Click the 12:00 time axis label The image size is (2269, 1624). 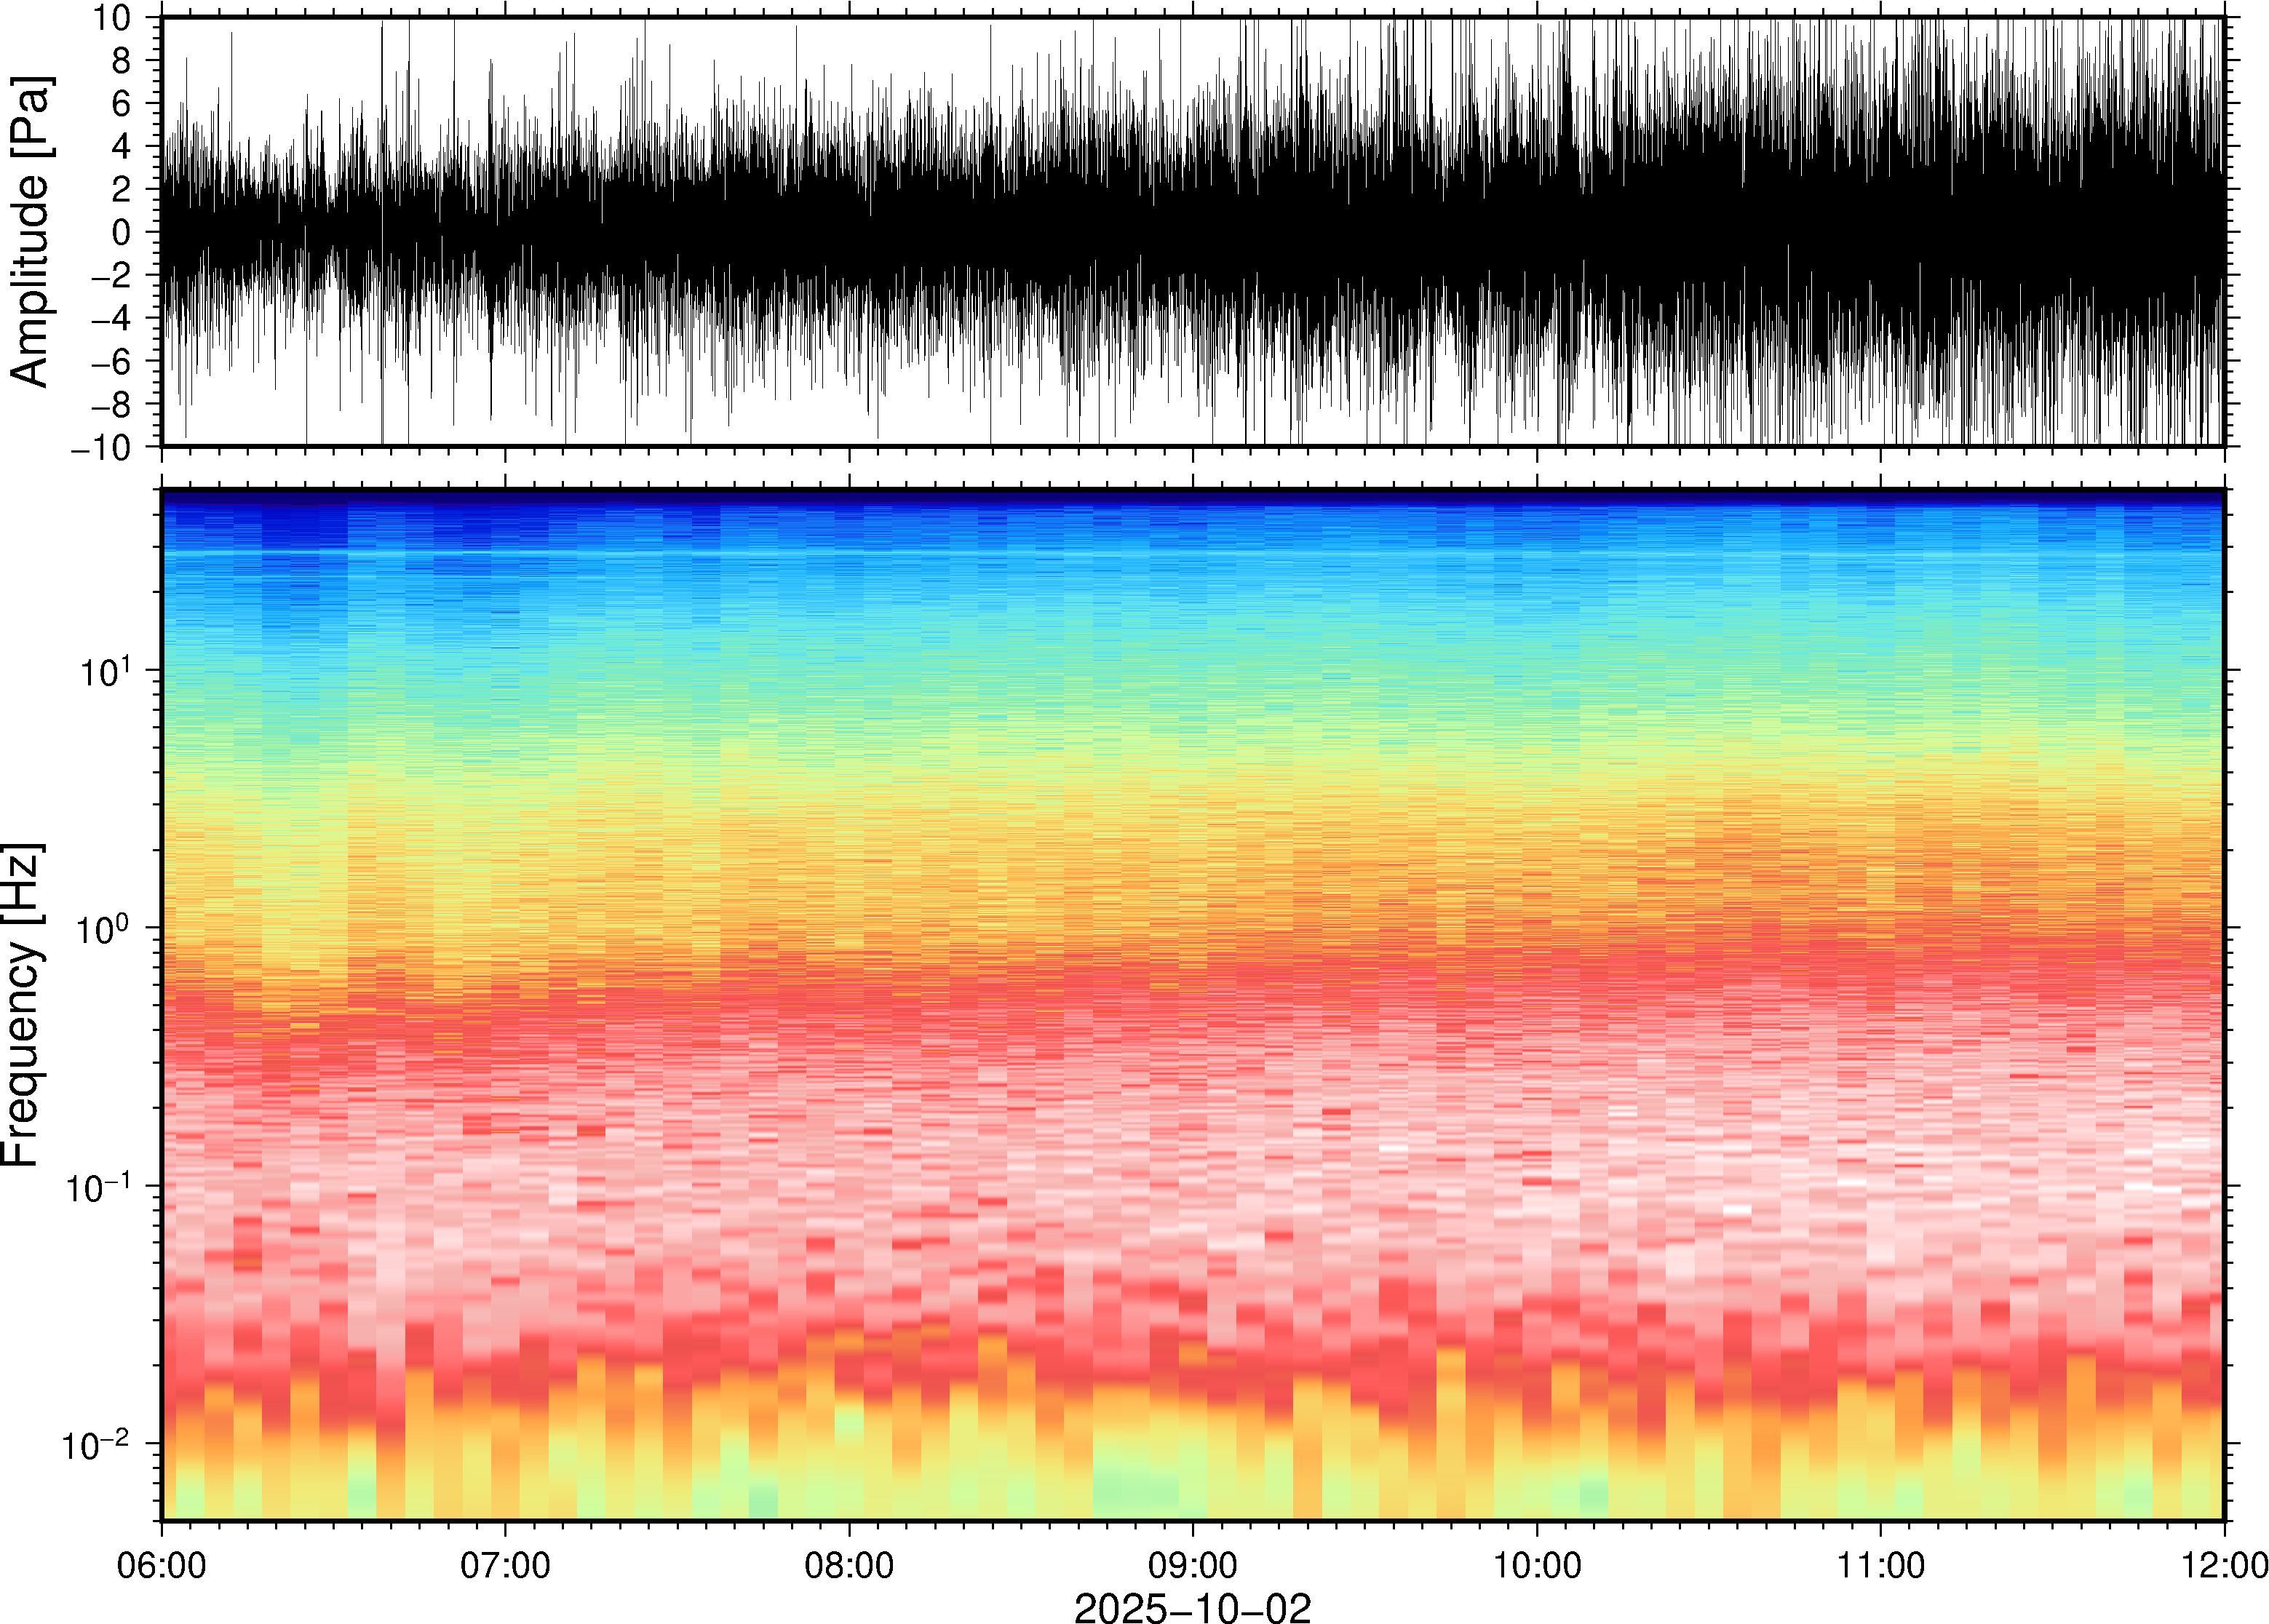pyautogui.click(x=2224, y=1565)
